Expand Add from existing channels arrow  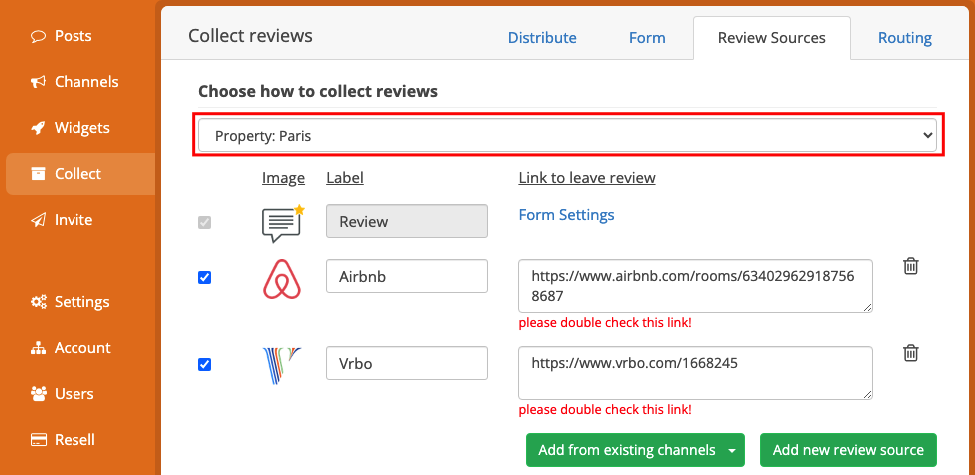click(732, 450)
